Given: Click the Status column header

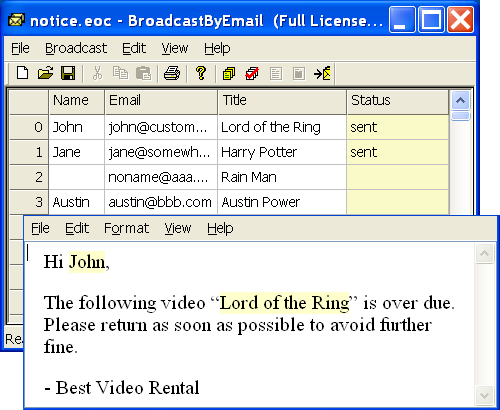Looking at the screenshot, I should click(398, 101).
